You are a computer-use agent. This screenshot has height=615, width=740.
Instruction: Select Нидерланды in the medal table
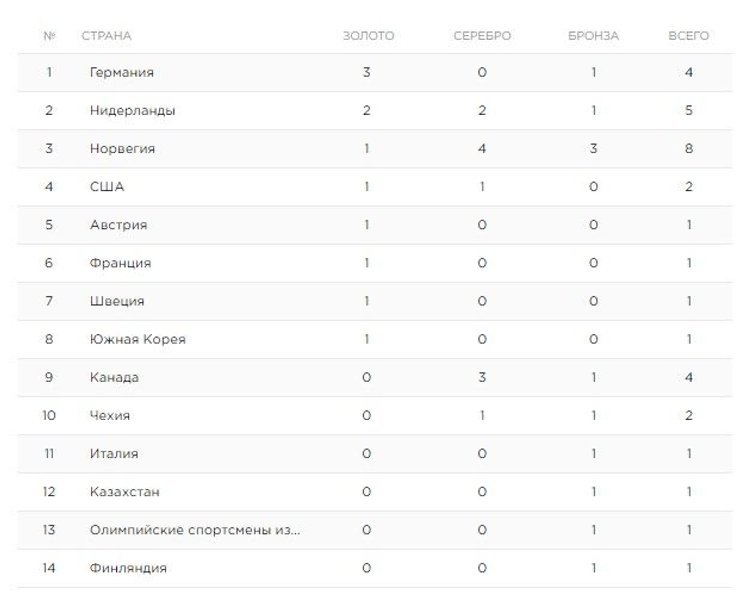132,111
